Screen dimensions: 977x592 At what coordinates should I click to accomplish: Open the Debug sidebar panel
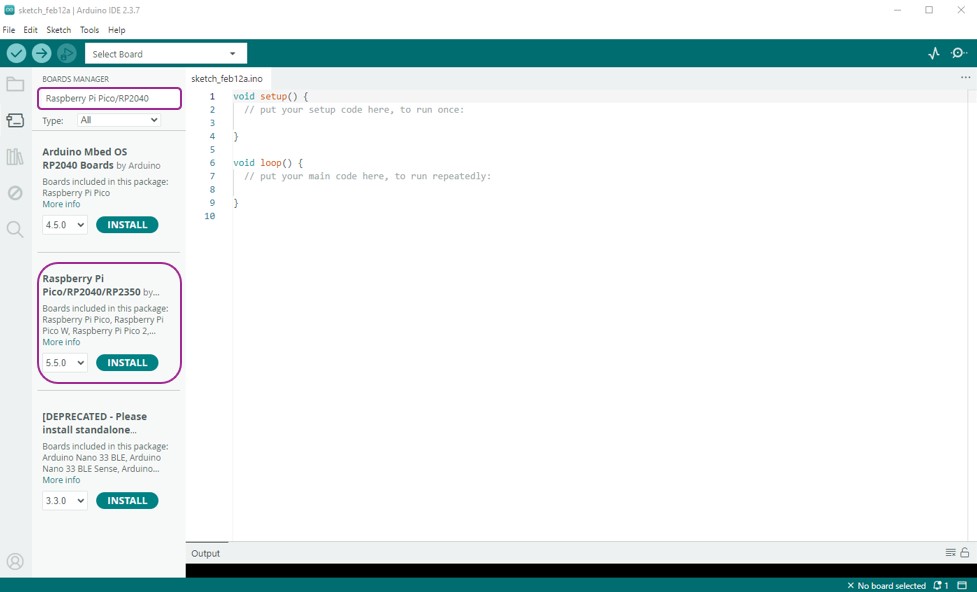click(x=15, y=193)
